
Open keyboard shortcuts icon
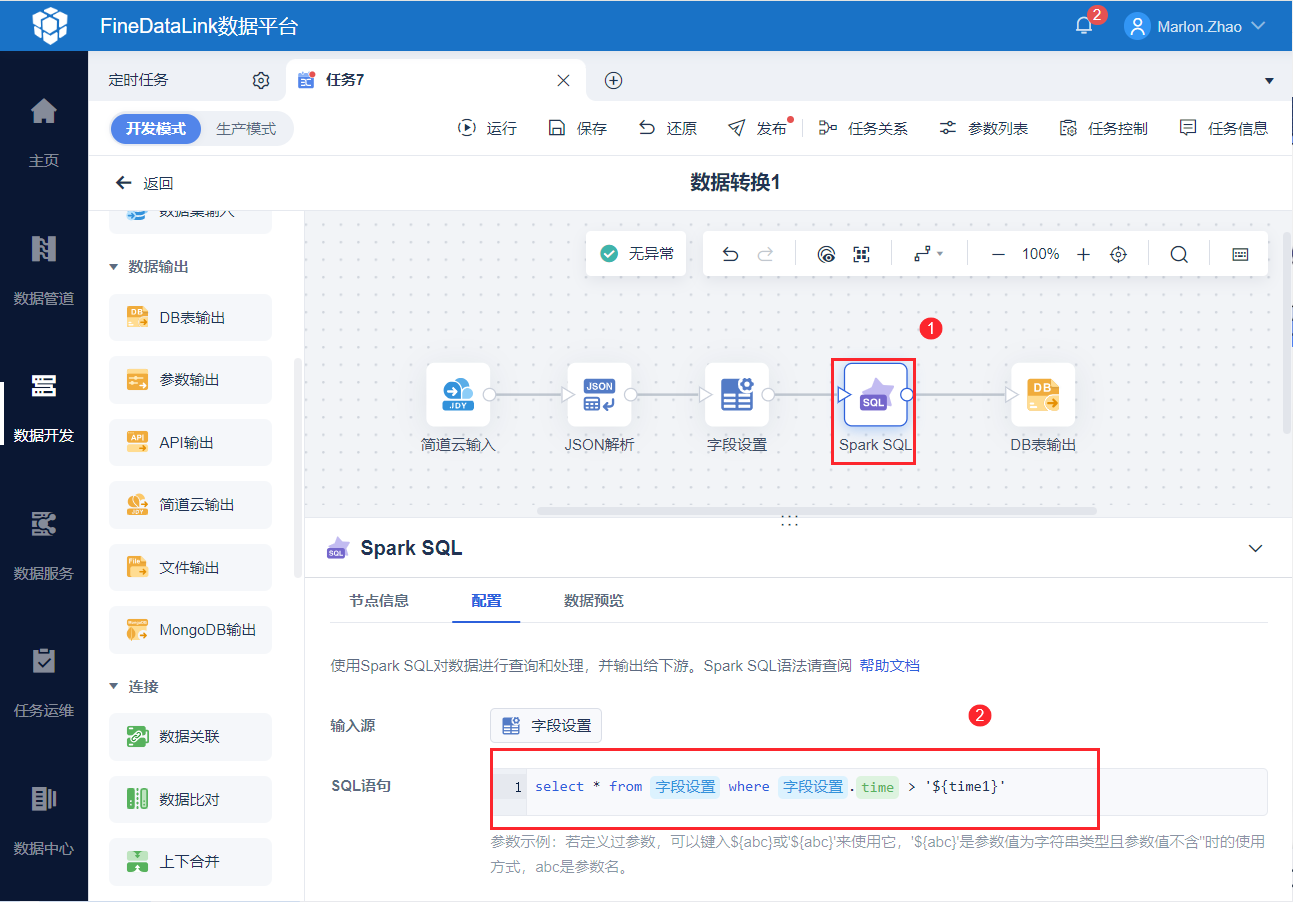[1241, 254]
